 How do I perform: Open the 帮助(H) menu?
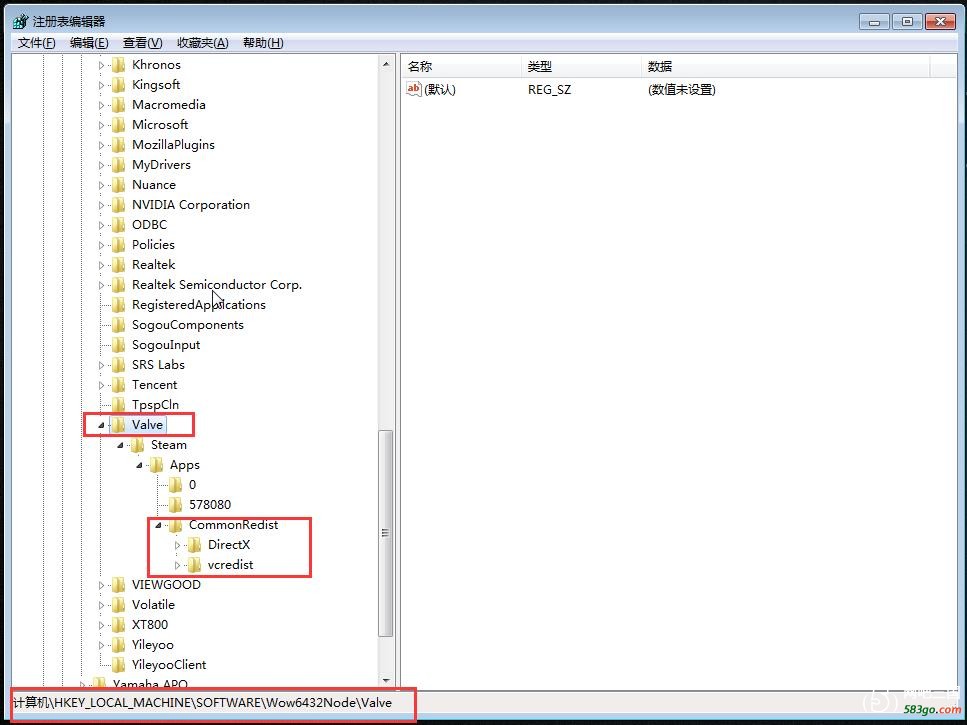tap(263, 43)
